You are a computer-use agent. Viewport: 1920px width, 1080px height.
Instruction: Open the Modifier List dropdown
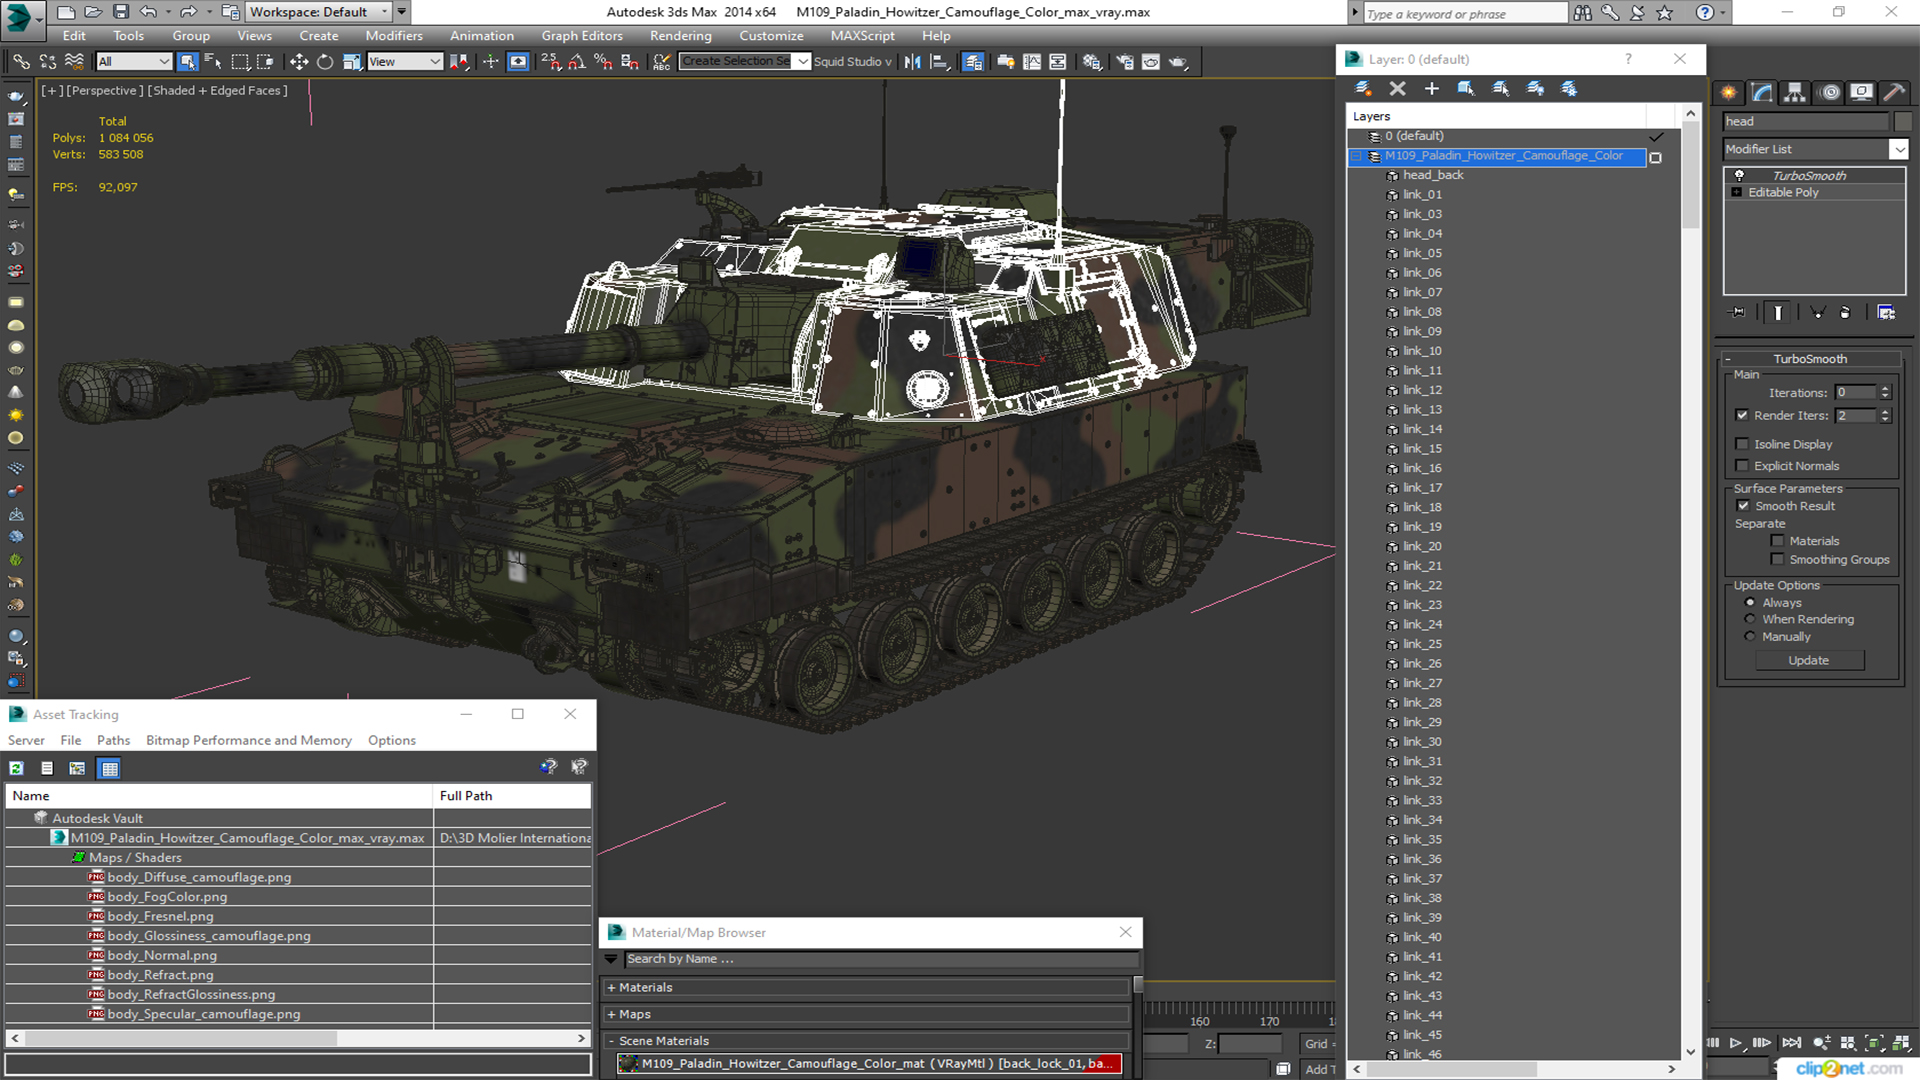[1899, 149]
